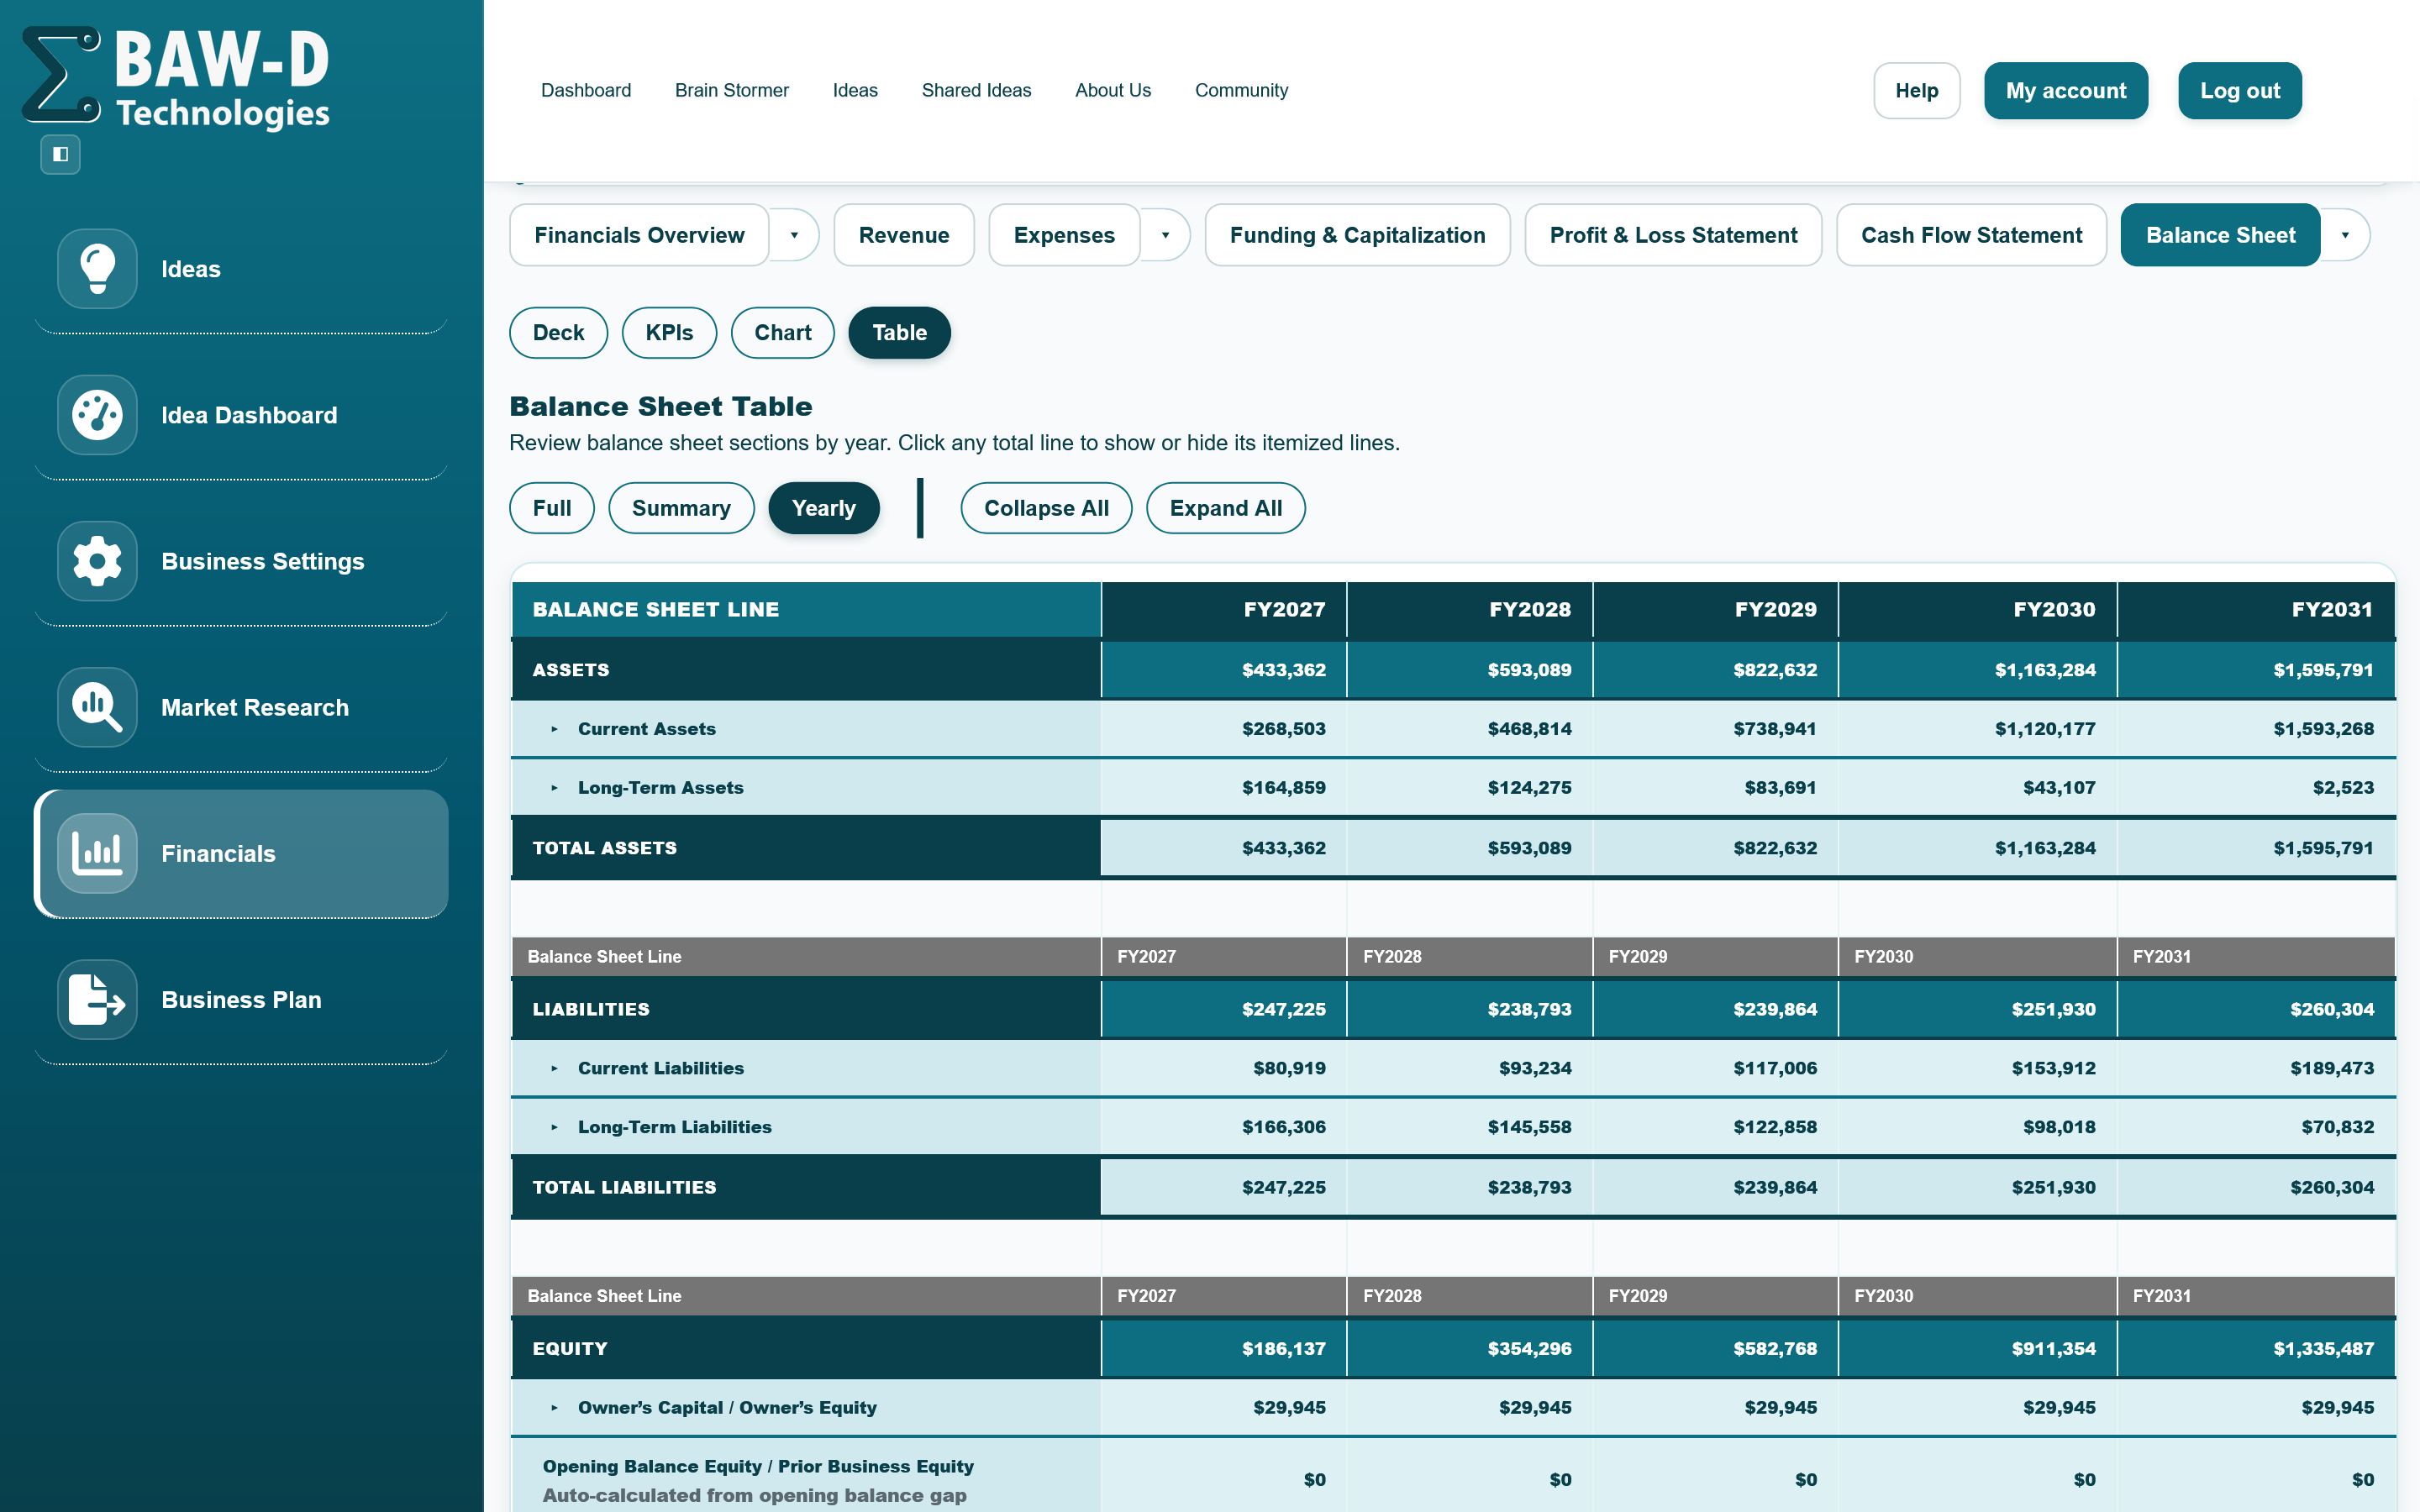Open the Profit & Loss Statement tab
The height and width of the screenshot is (1512, 2420).
point(1673,235)
